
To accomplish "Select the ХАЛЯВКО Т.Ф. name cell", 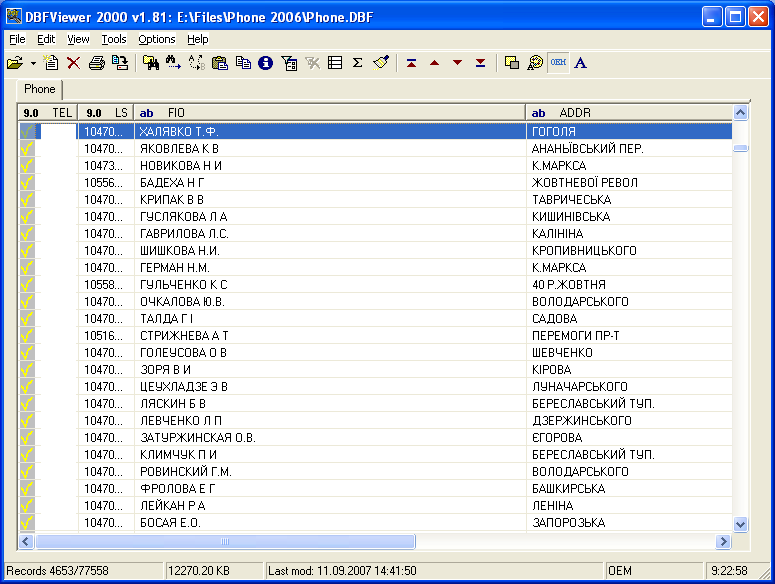I will click(330, 131).
